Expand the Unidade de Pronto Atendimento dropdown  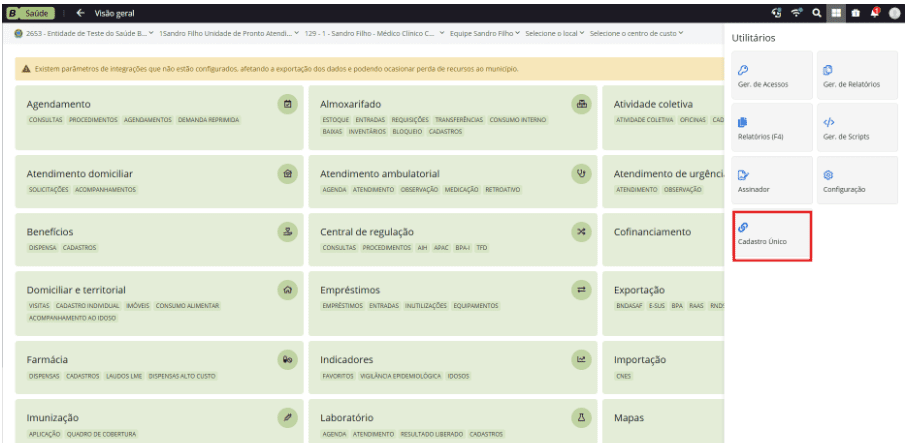point(229,34)
